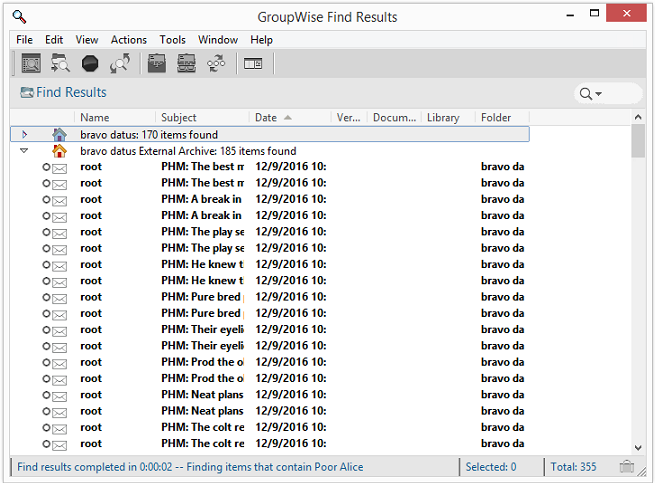The height and width of the screenshot is (483, 655).
Task: Click the closed file drawer toolbar icon
Action: pos(156,64)
